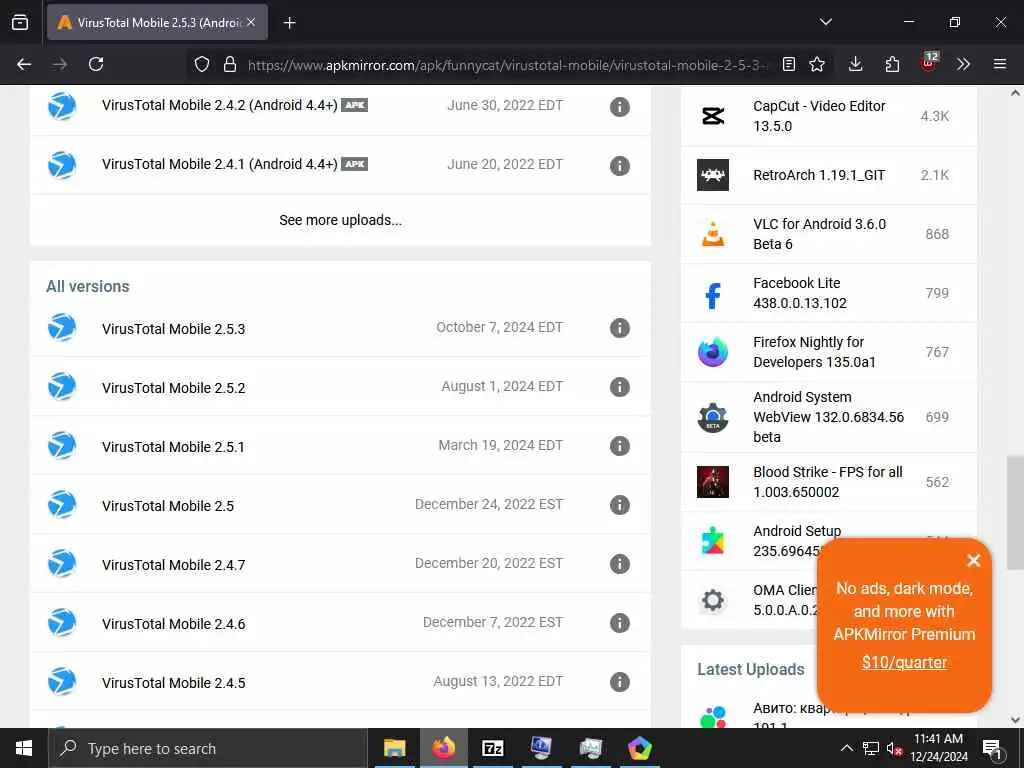
Task: Click the VirusTotal icon beside version 2.5.3
Action: click(x=62, y=327)
